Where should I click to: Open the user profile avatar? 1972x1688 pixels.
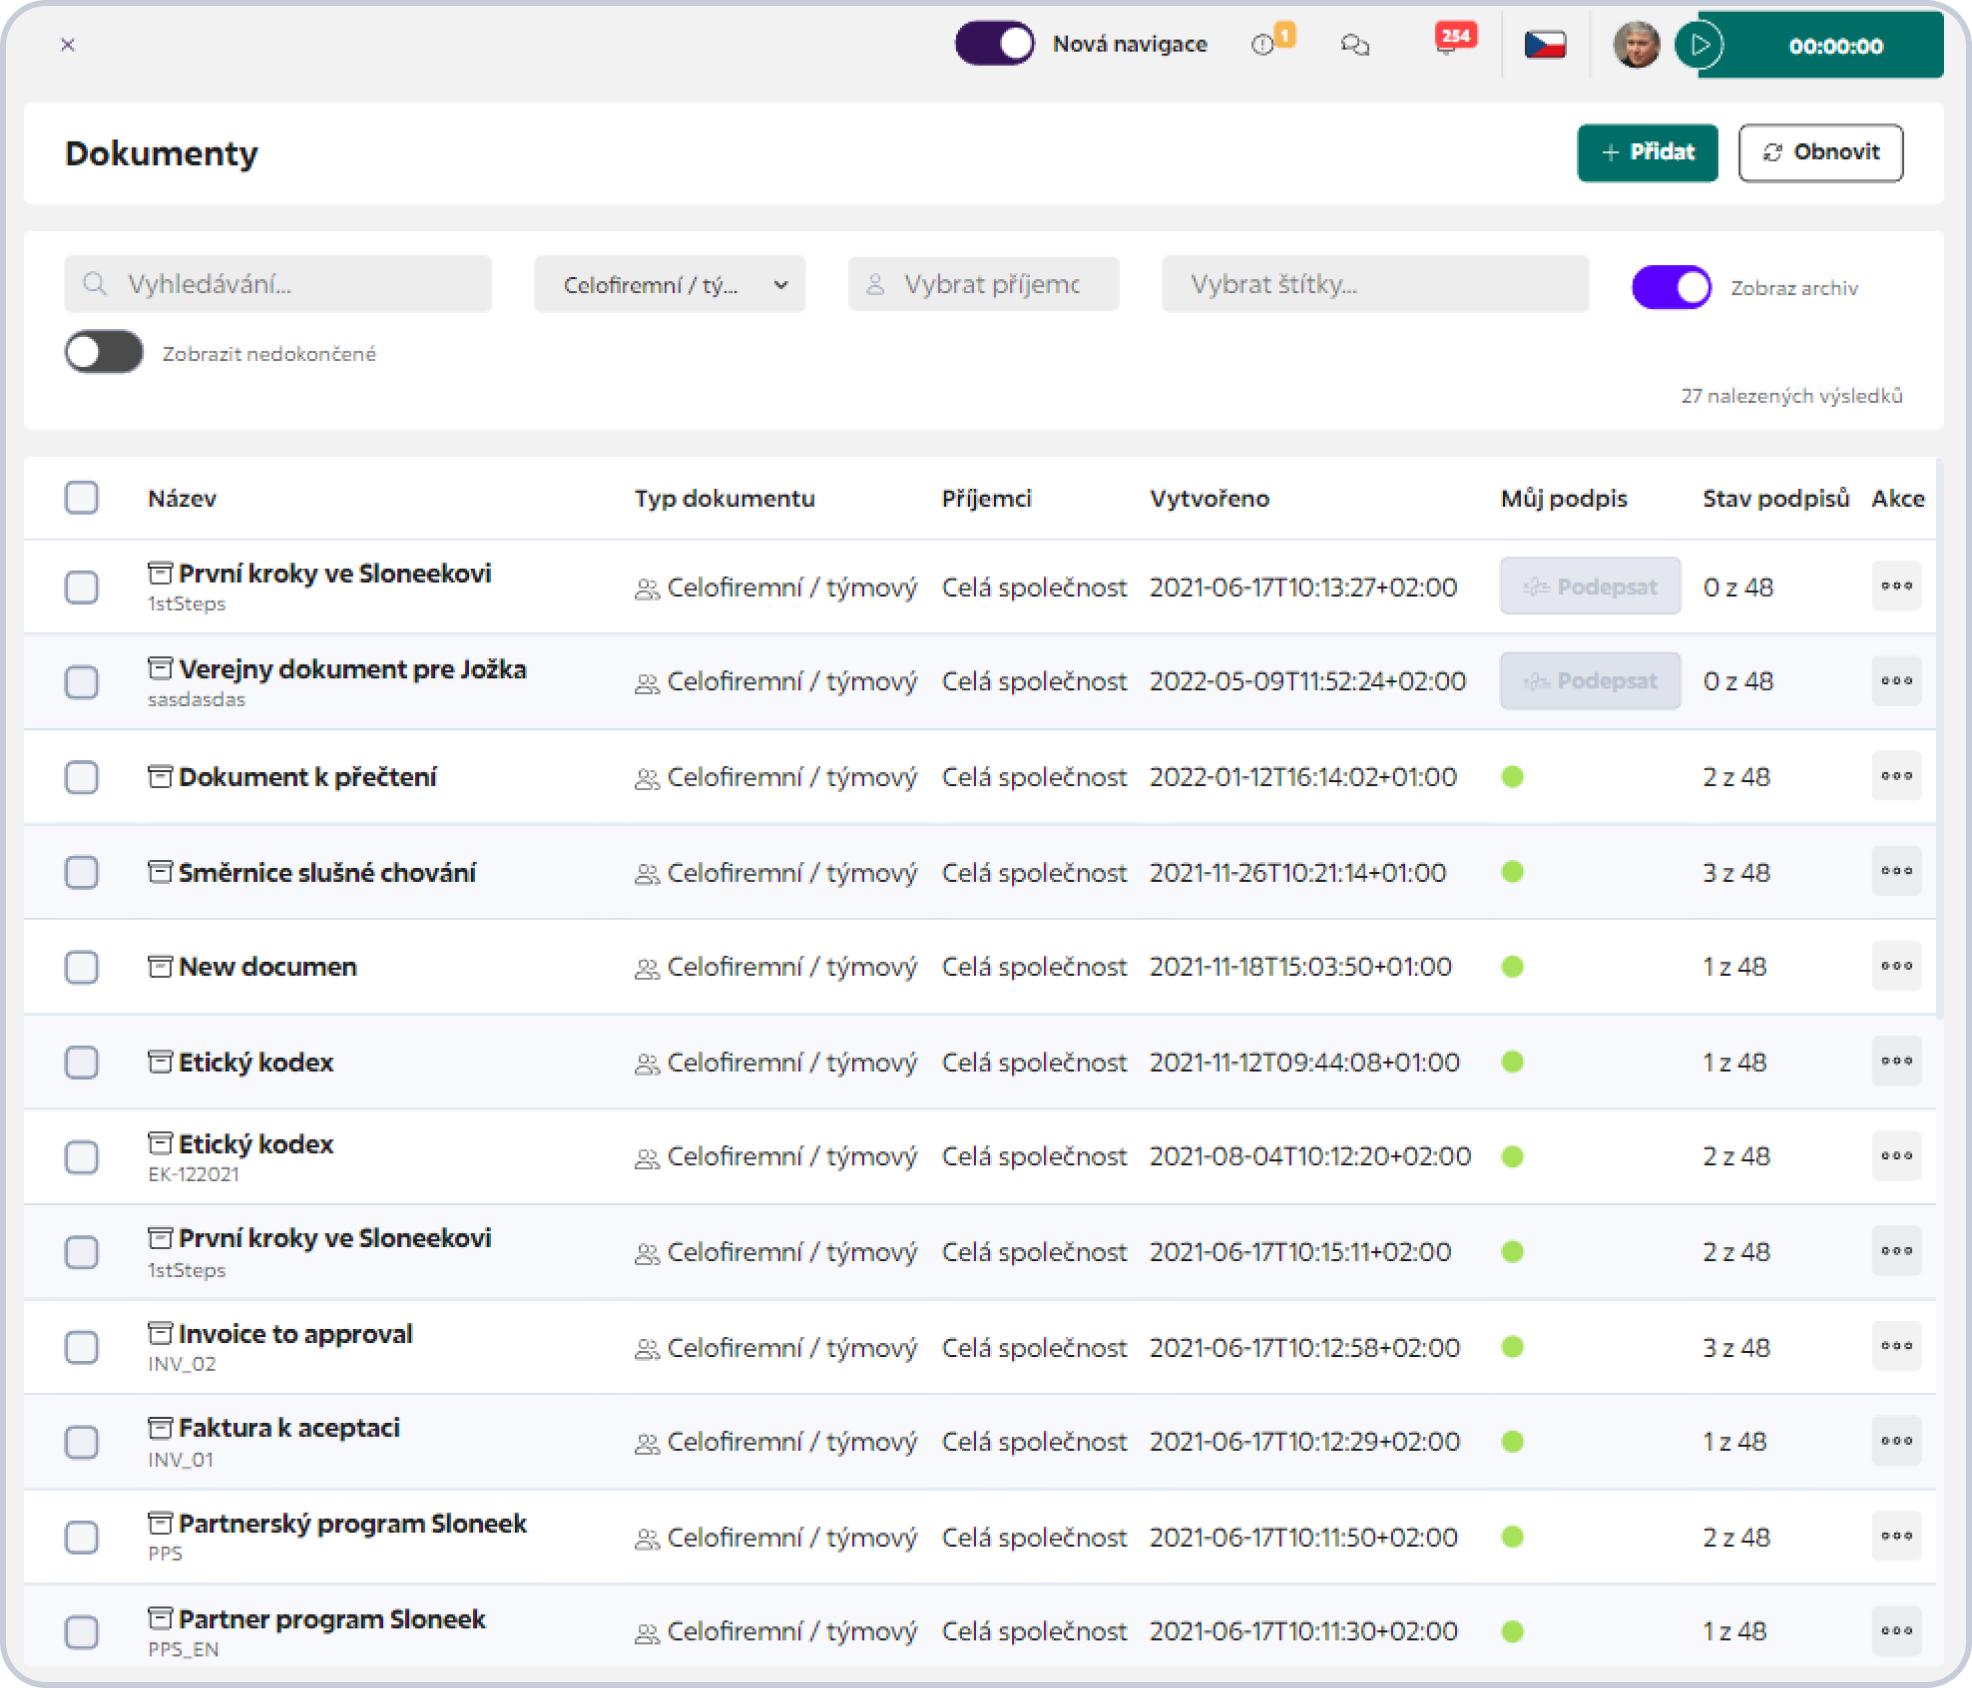coord(1636,45)
